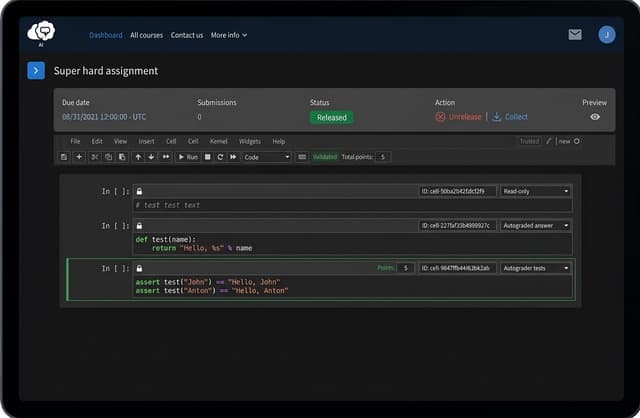Click the pencil edit icon near Trusted

click(x=549, y=141)
